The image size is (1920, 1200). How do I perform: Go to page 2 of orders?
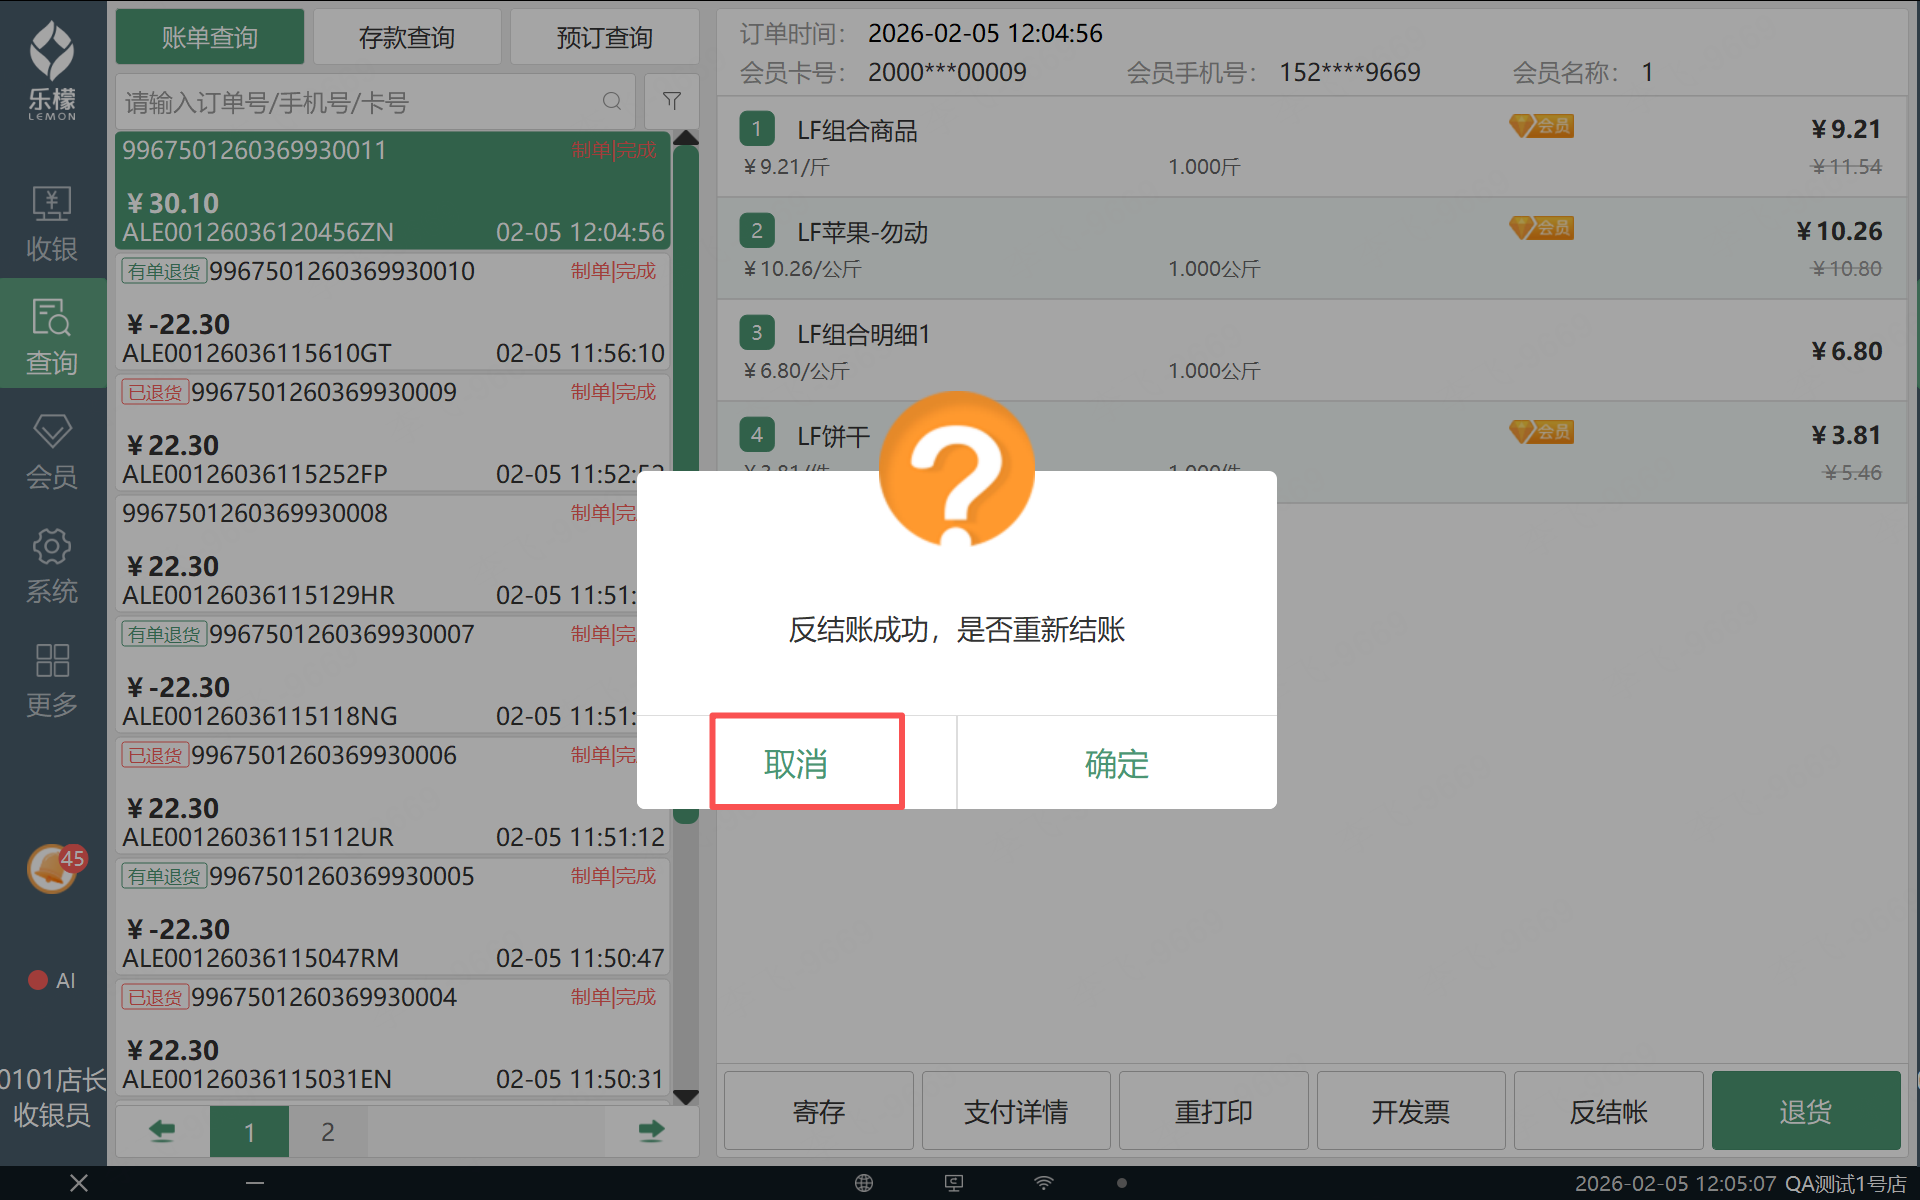[x=328, y=1131]
